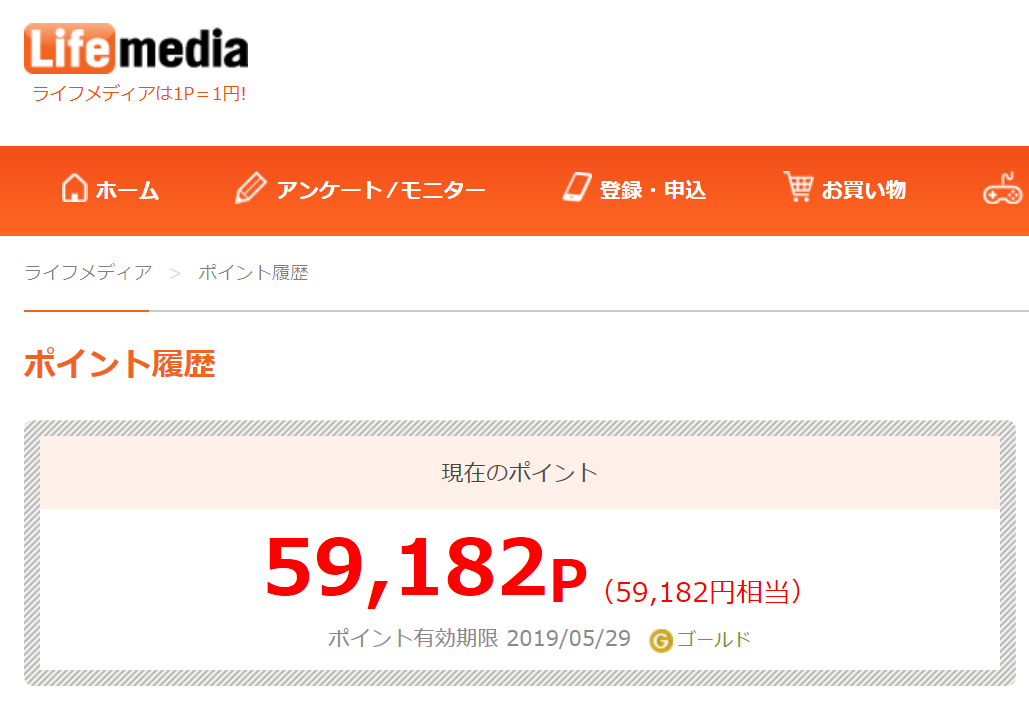Go to 登録・申込 section
Screen dimensions: 1029x702
click(x=652, y=190)
